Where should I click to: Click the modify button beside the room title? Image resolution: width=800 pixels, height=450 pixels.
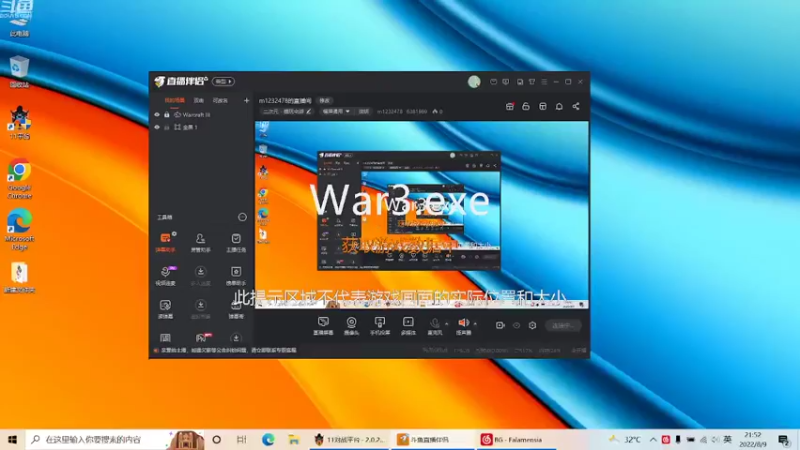324,101
